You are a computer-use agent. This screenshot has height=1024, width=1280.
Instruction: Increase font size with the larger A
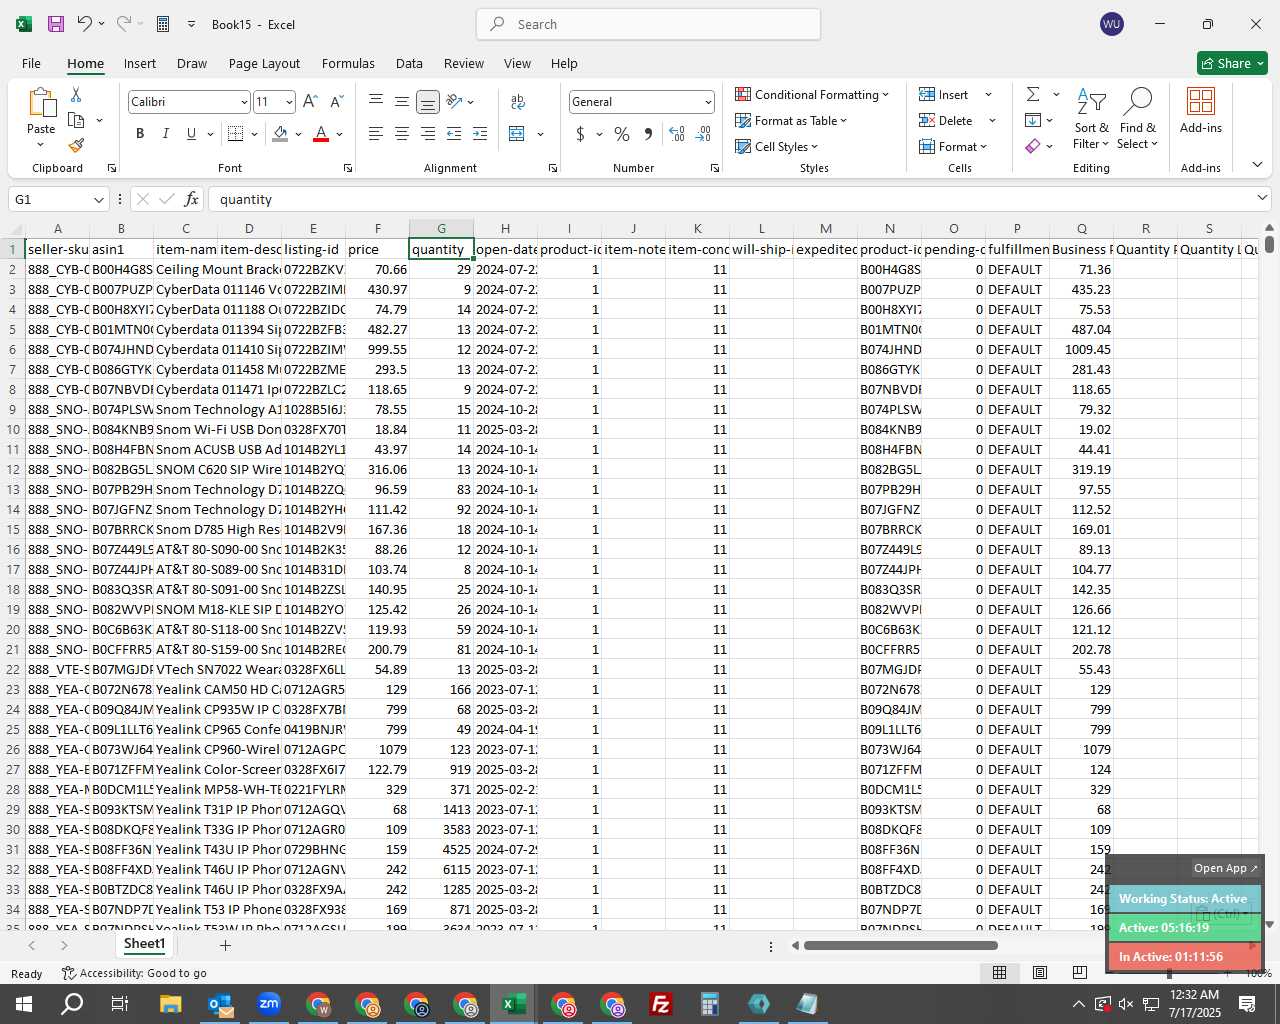point(310,101)
